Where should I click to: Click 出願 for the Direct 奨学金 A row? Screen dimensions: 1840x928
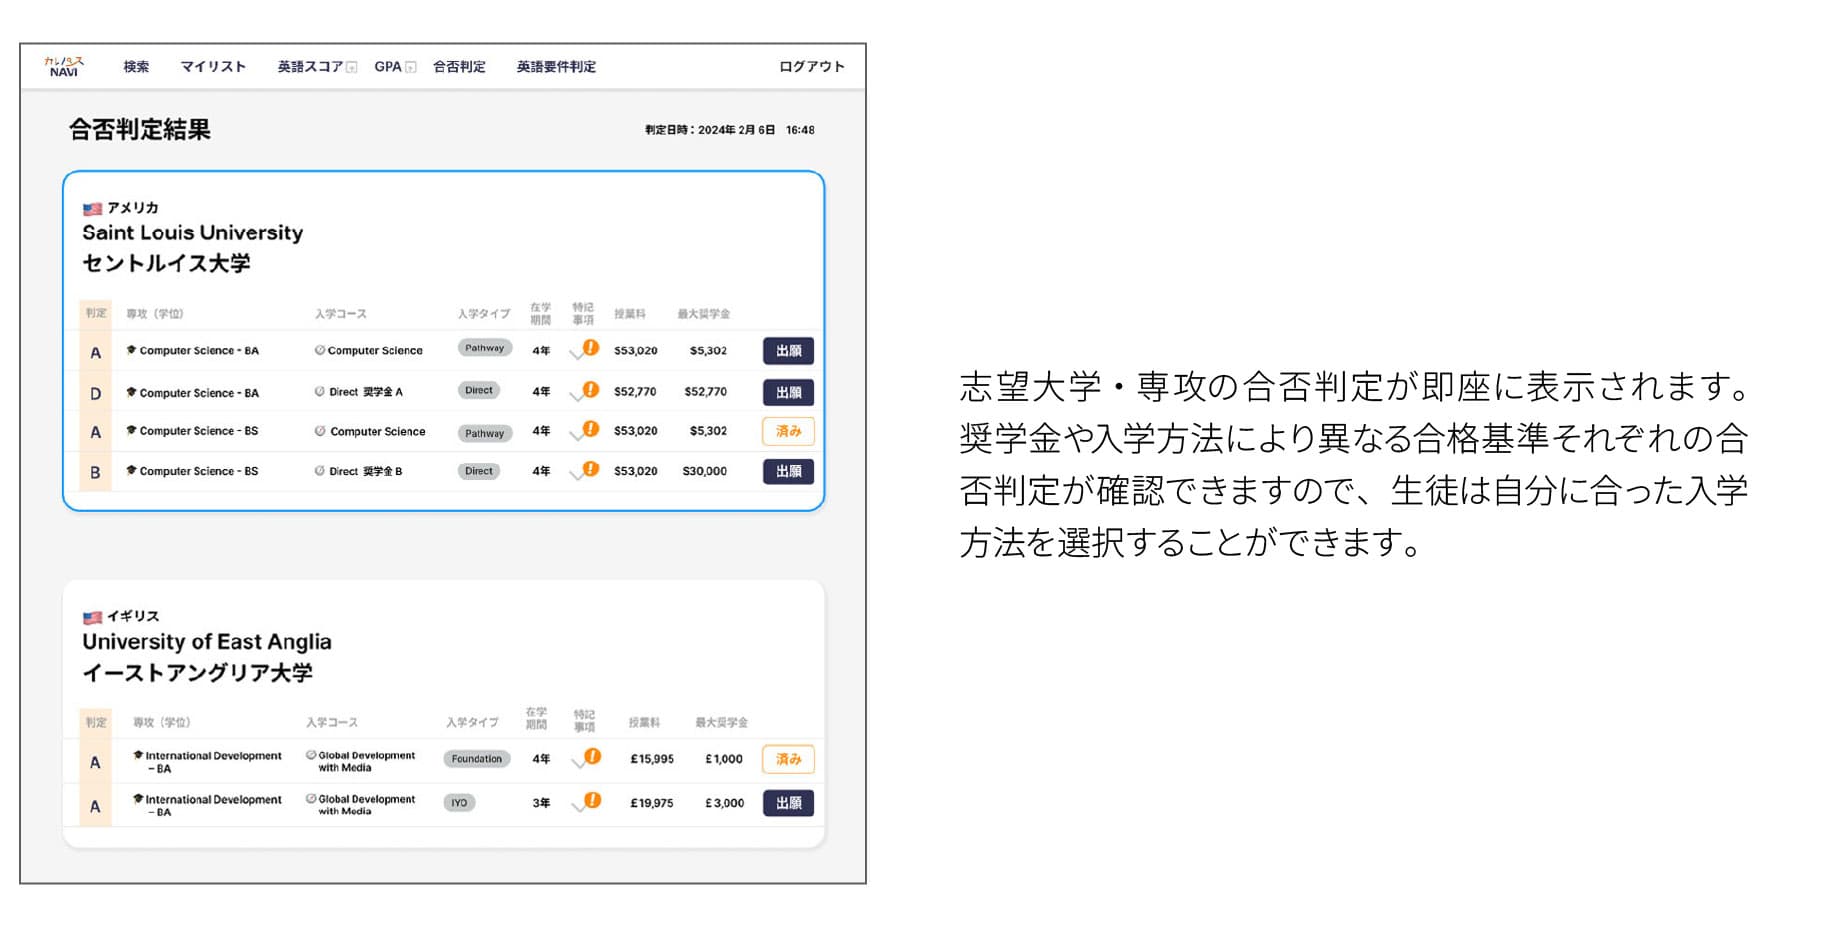coord(788,392)
